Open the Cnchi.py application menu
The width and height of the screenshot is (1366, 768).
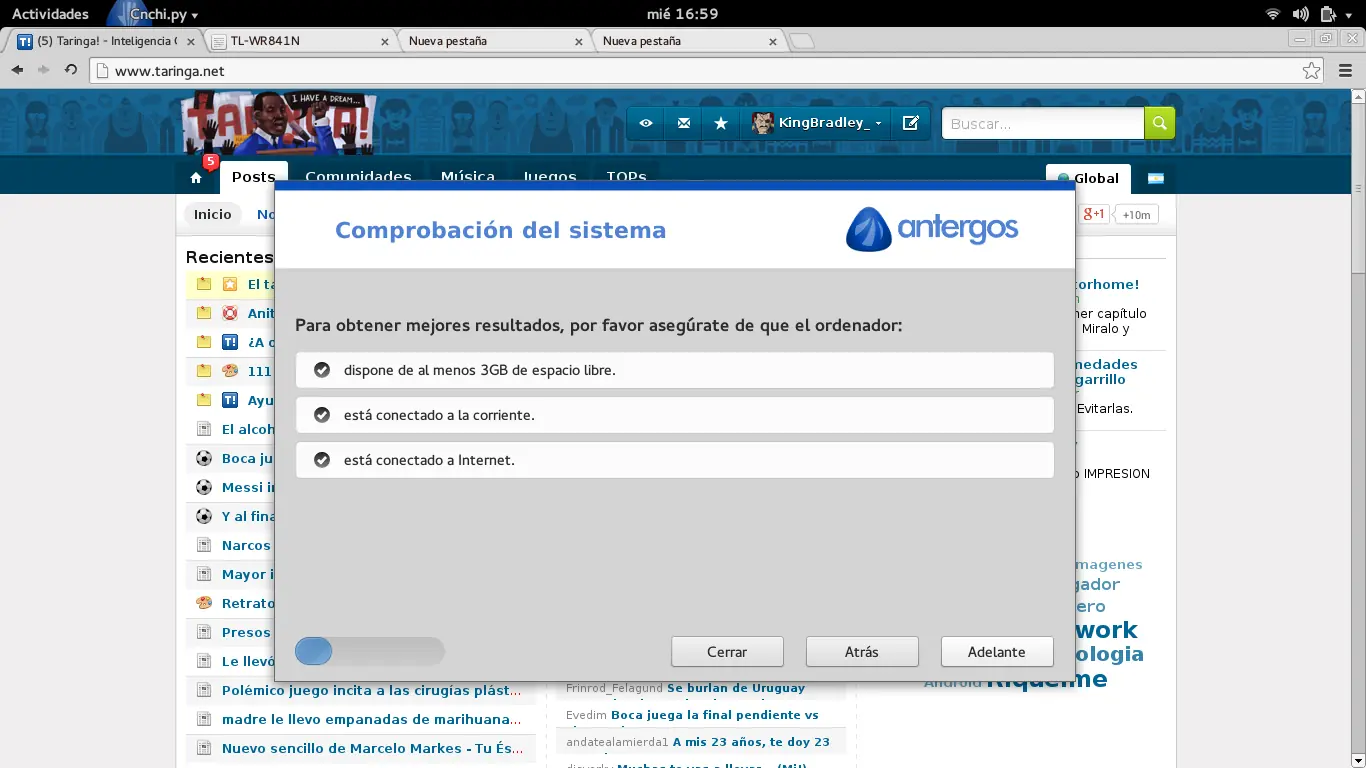pos(153,14)
